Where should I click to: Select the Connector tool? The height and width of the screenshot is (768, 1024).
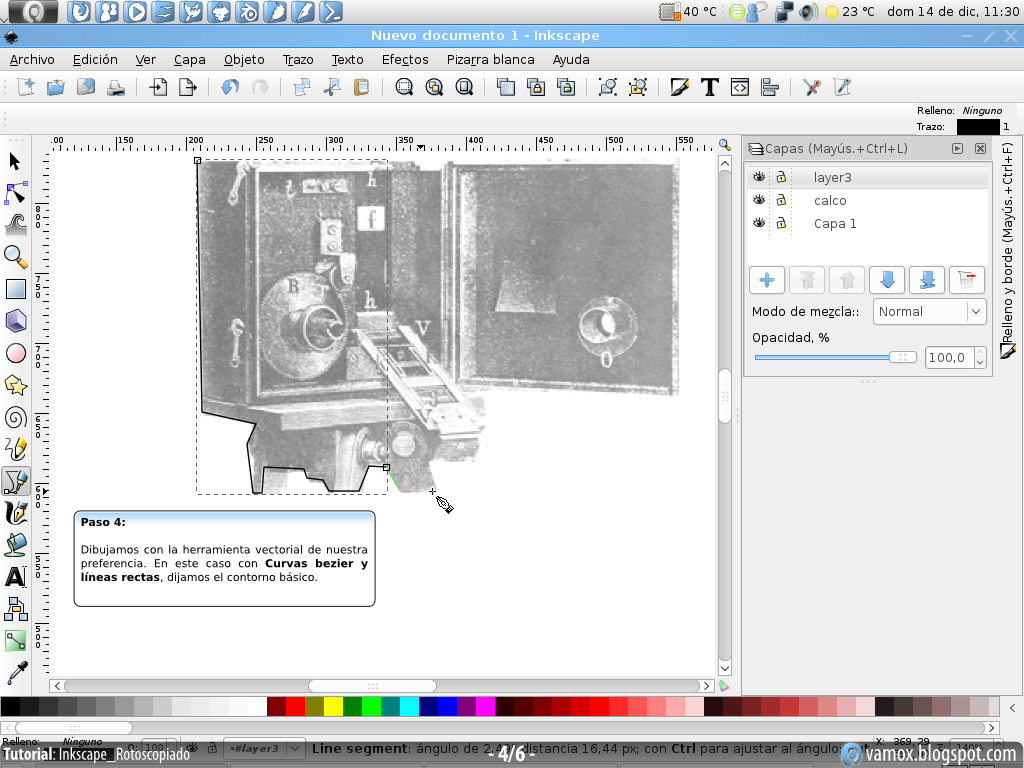(16, 609)
